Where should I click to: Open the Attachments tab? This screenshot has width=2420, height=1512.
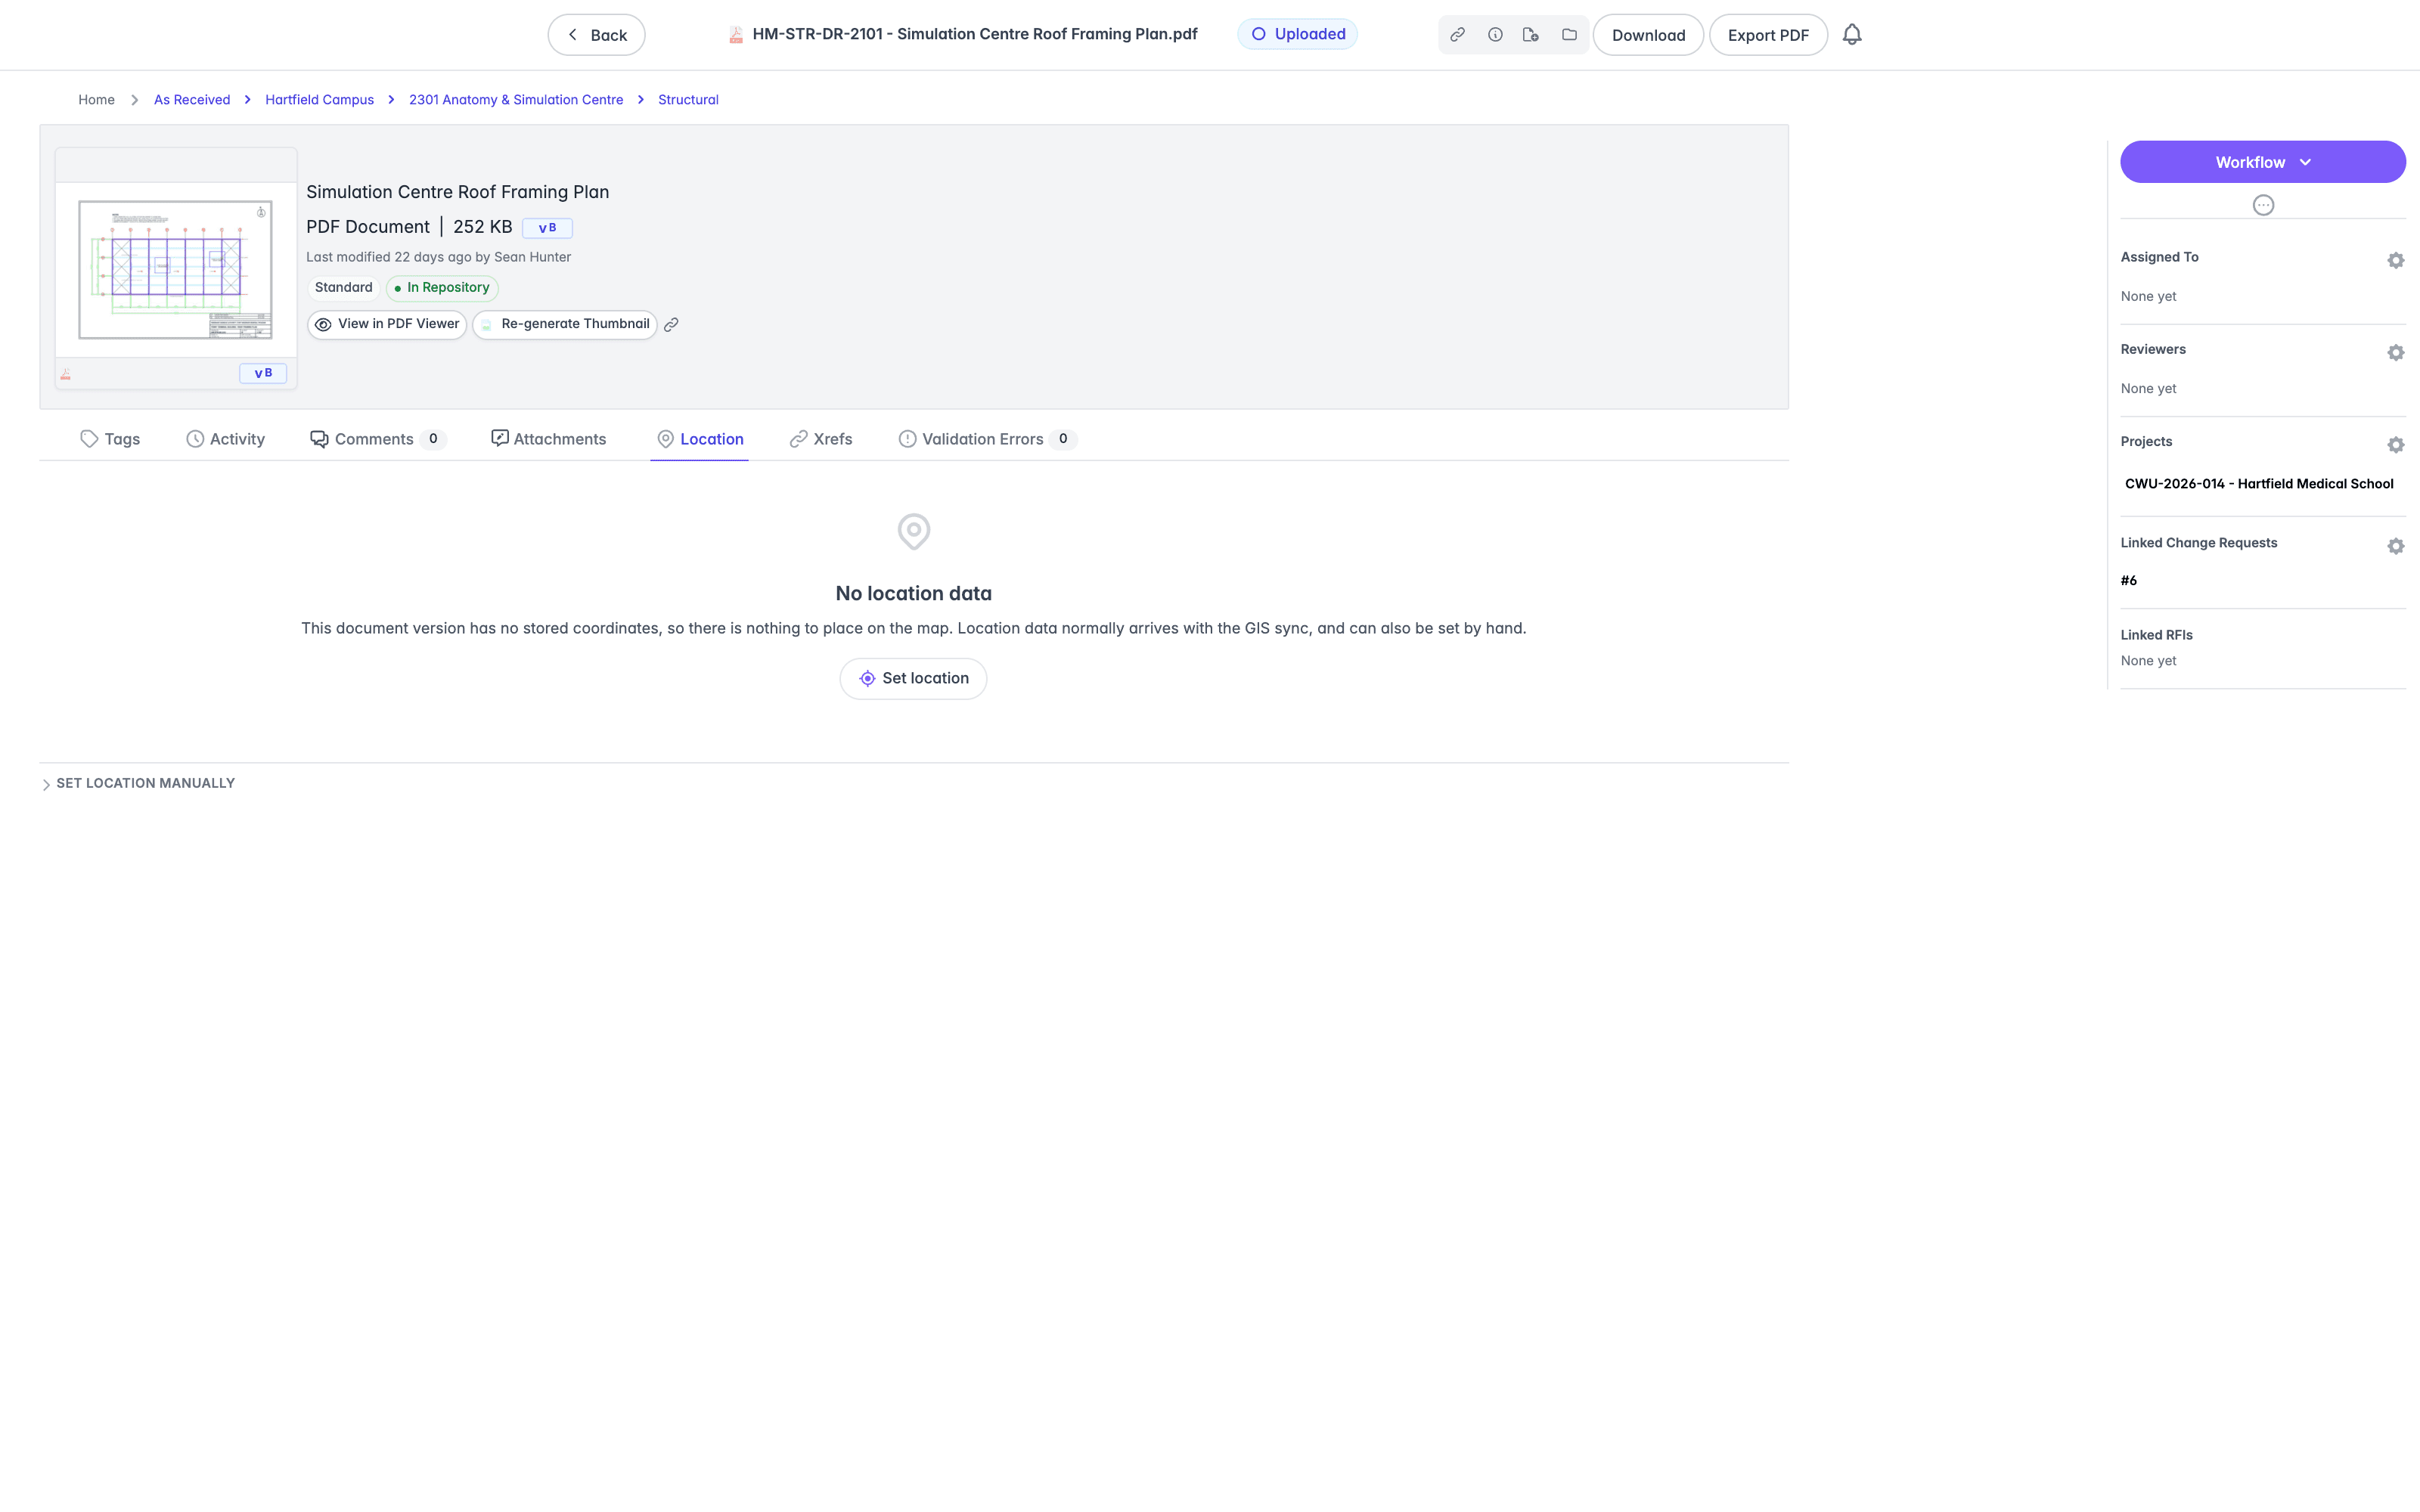click(x=548, y=439)
